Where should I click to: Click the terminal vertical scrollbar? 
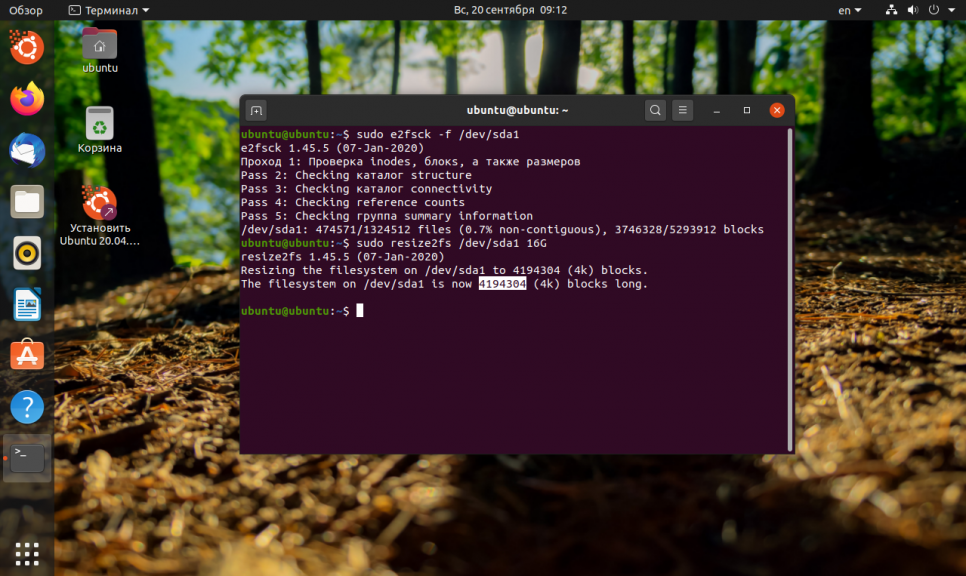789,290
